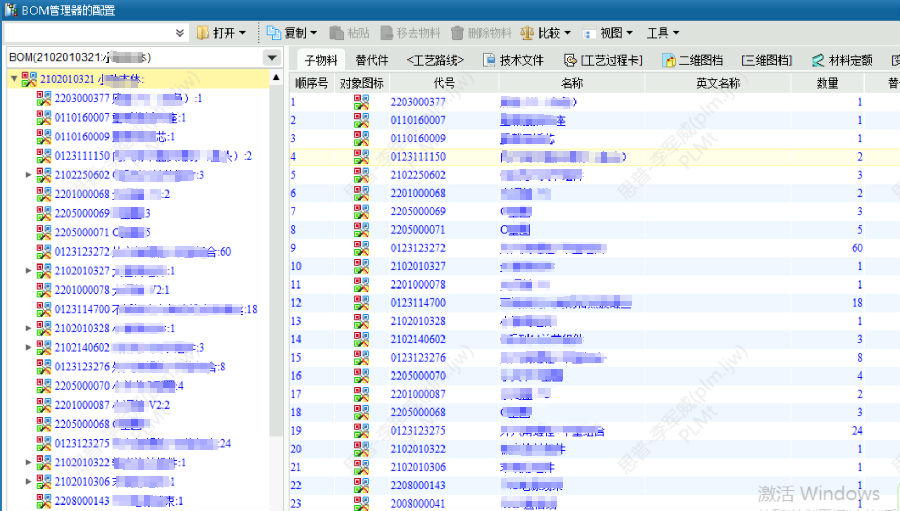Expand tree node 2102010327
This screenshot has width=900, height=511.
[28, 270]
